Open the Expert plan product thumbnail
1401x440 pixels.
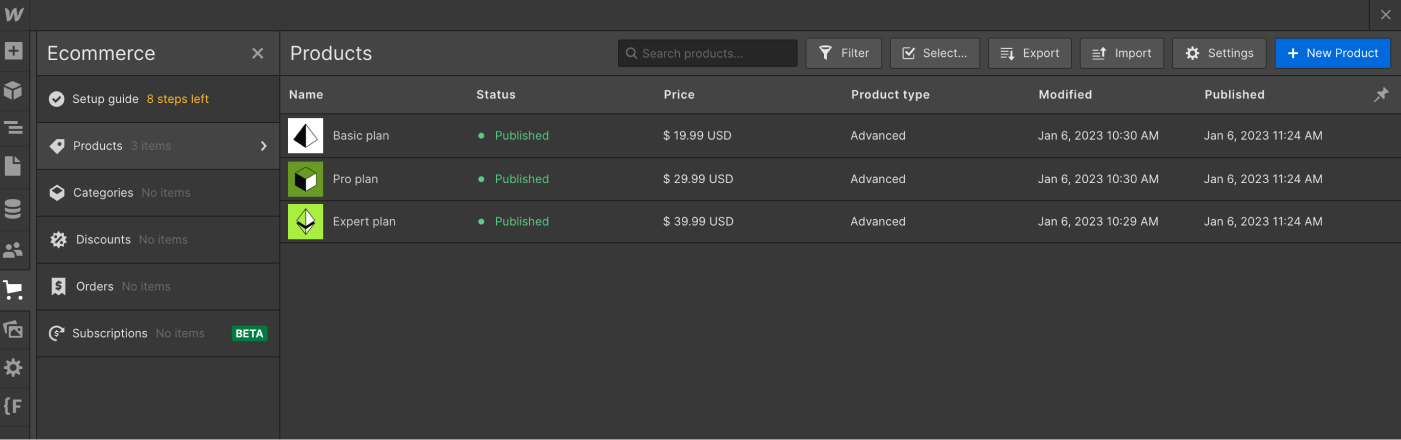(x=305, y=221)
